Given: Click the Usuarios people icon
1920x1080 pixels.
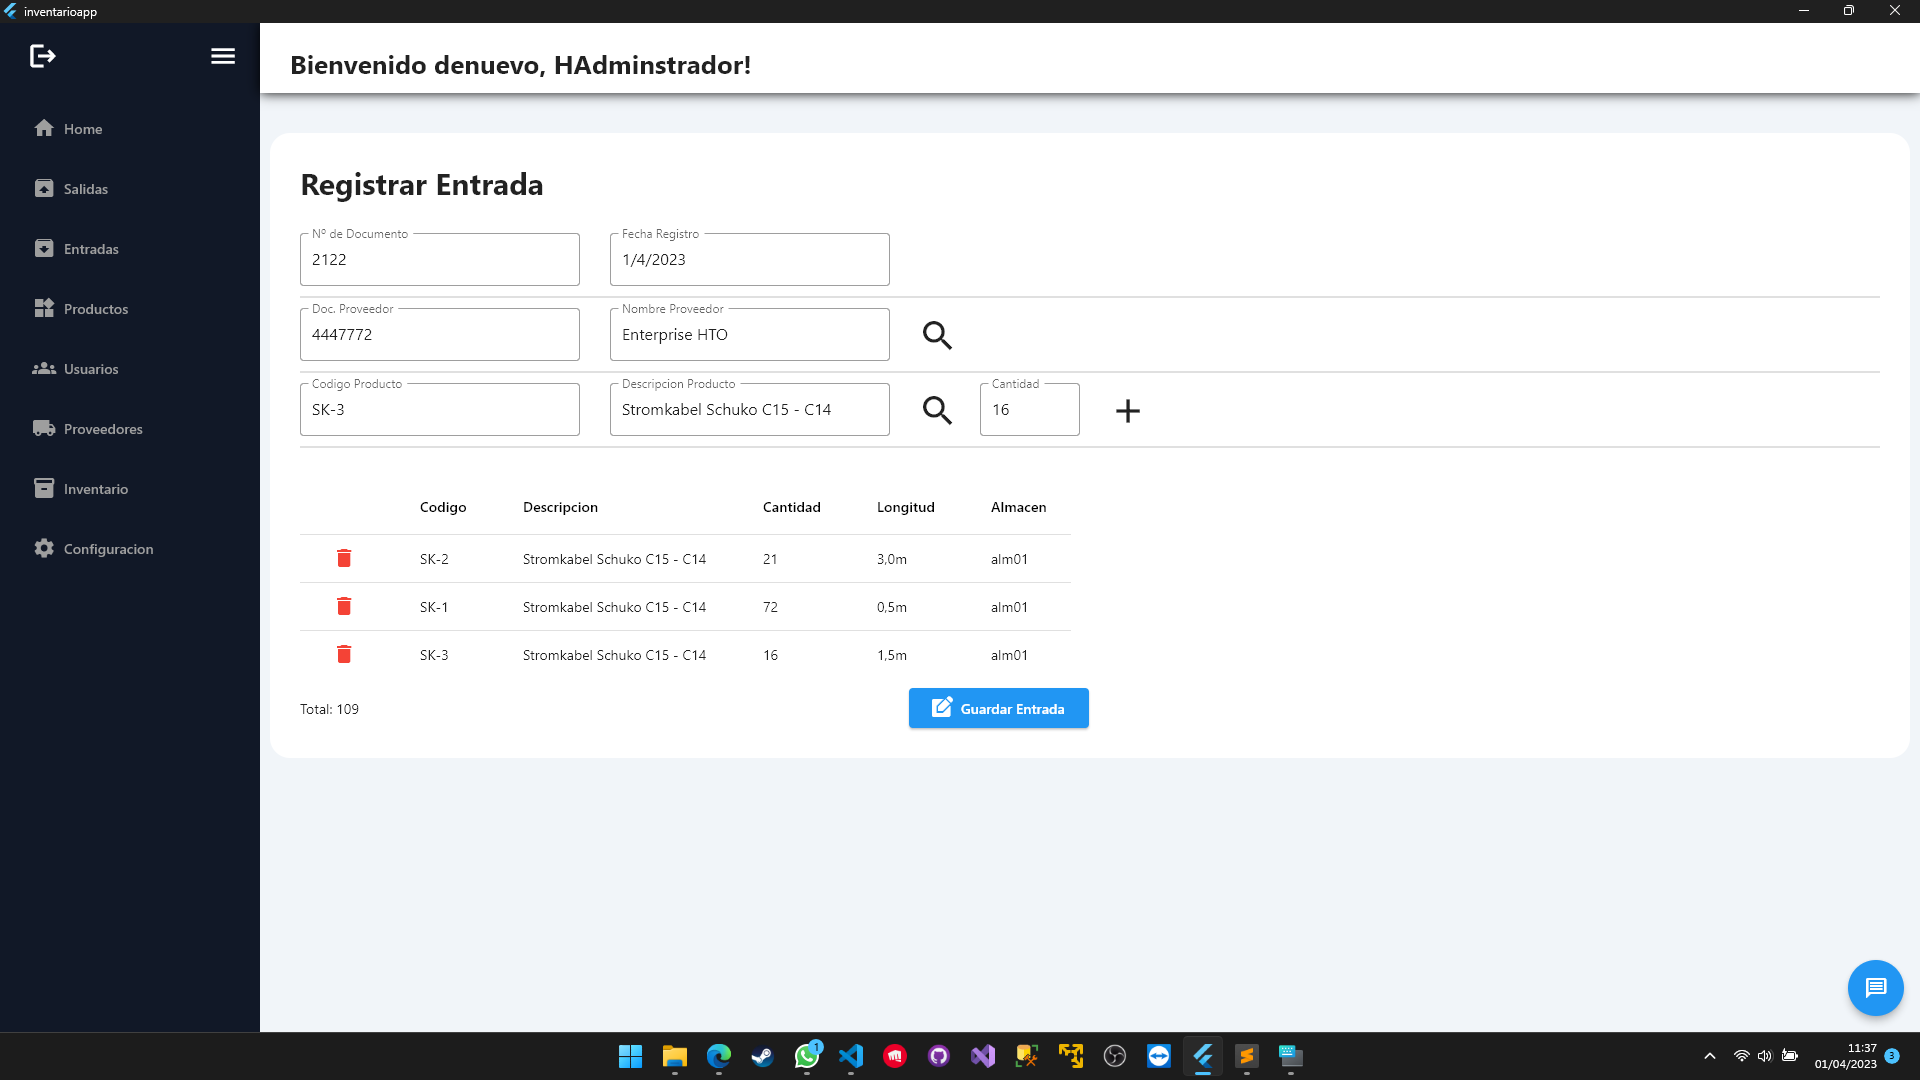Looking at the screenshot, I should click(x=44, y=368).
